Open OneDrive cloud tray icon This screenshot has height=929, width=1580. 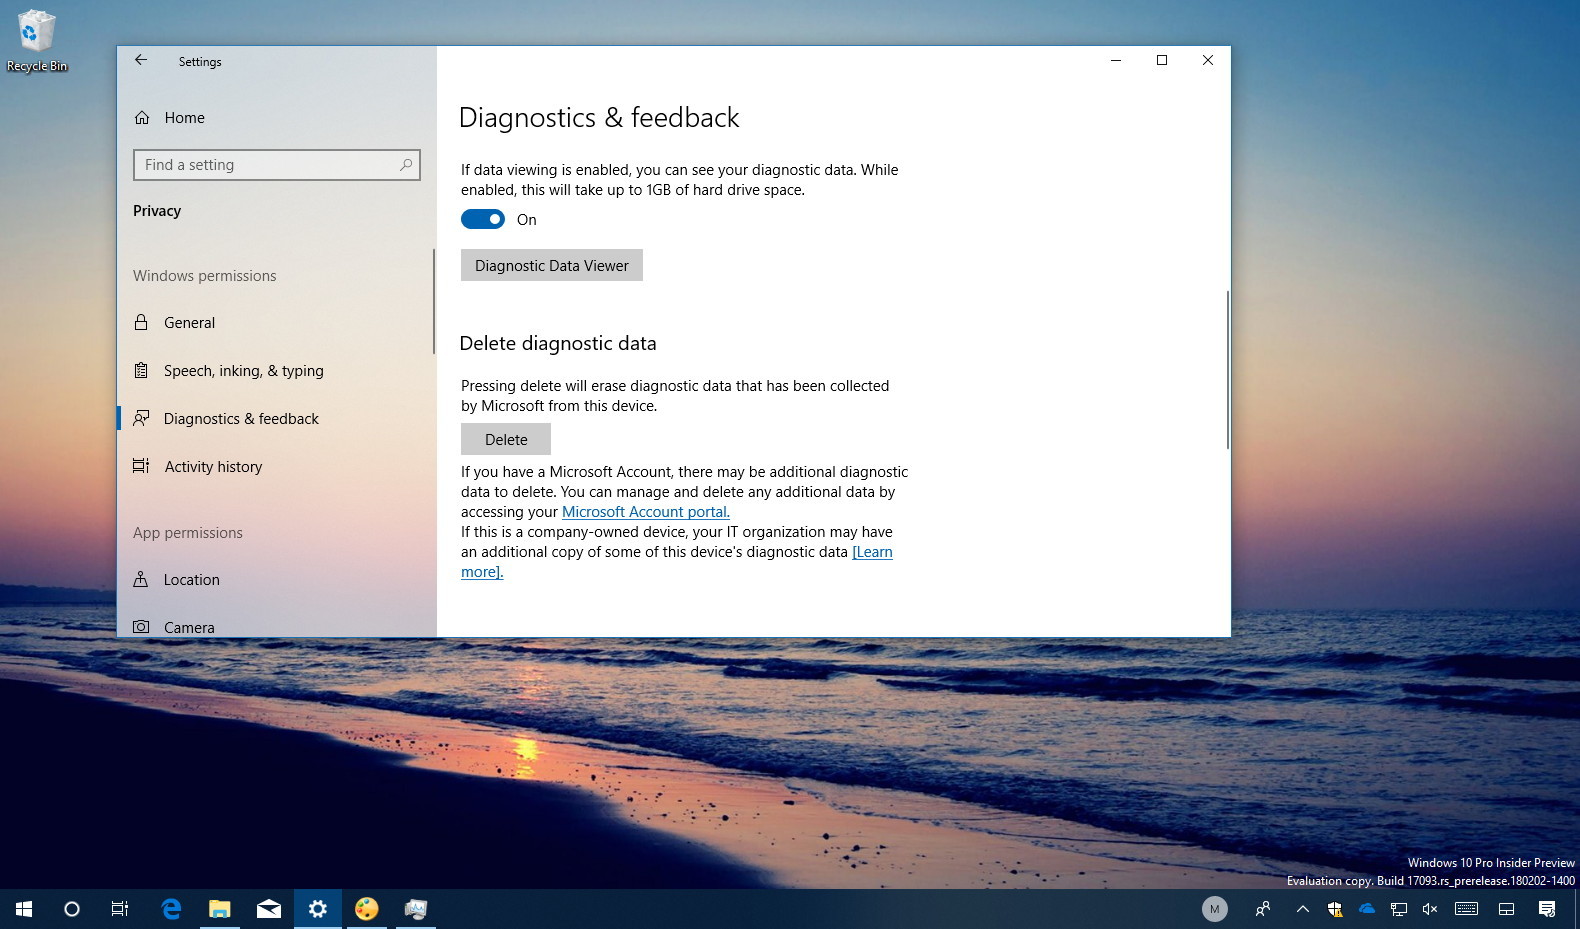(x=1367, y=909)
